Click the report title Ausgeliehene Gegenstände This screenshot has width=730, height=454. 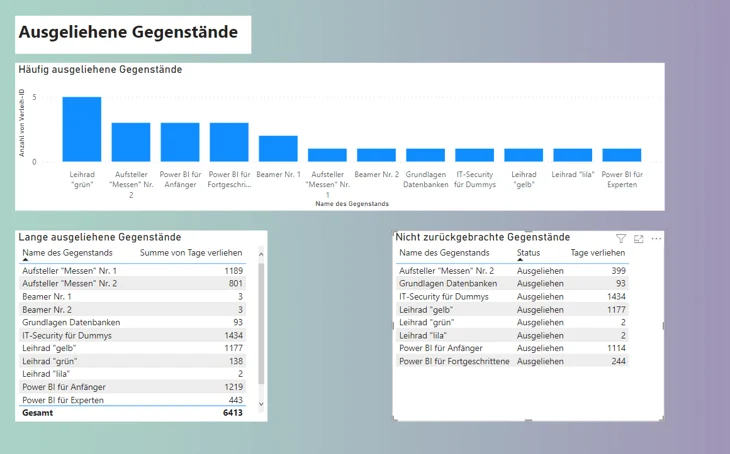128,32
